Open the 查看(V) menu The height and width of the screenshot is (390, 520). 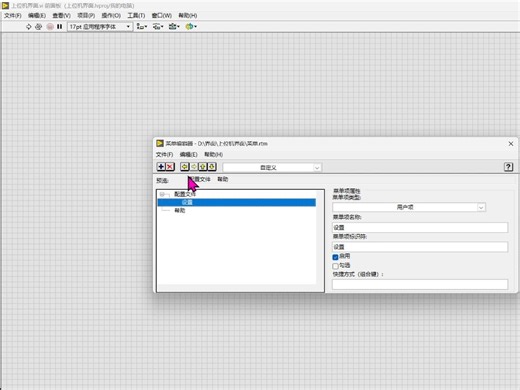point(61,16)
